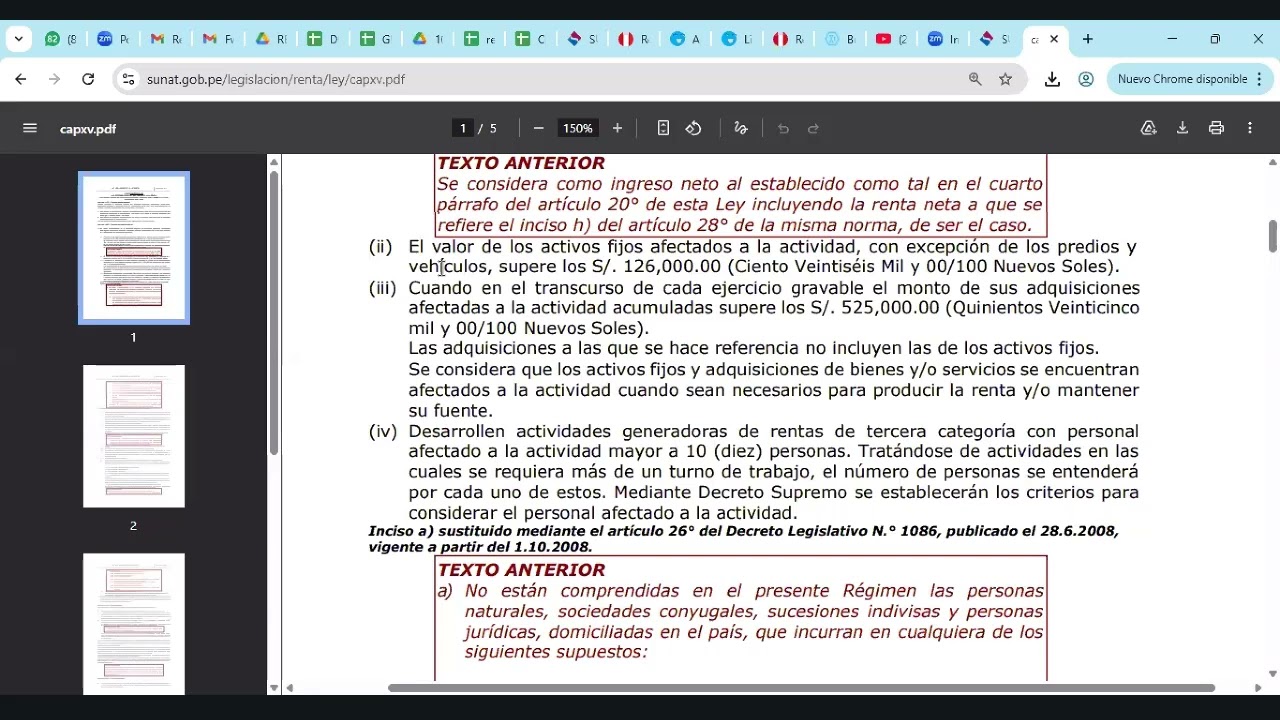
Task: Switch to the Google Sheets tab labeled re
Action: point(478,39)
